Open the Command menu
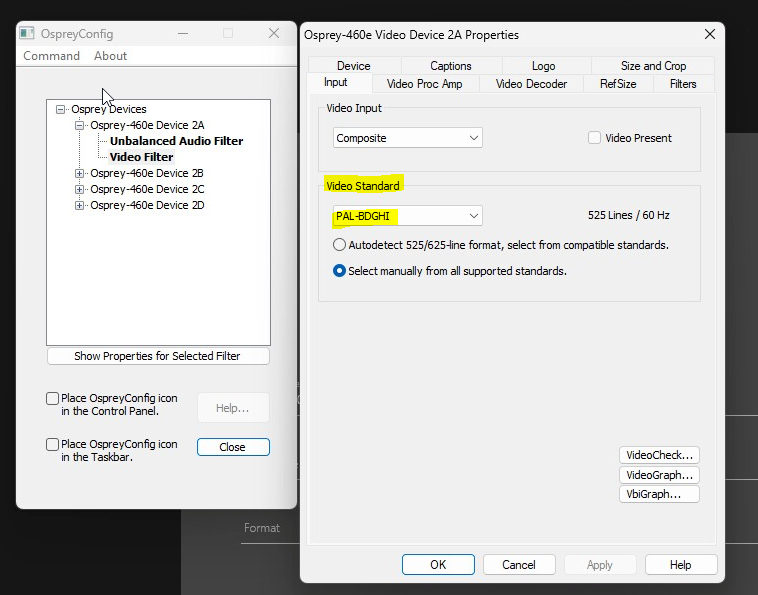The width and height of the screenshot is (758, 595). tap(51, 56)
